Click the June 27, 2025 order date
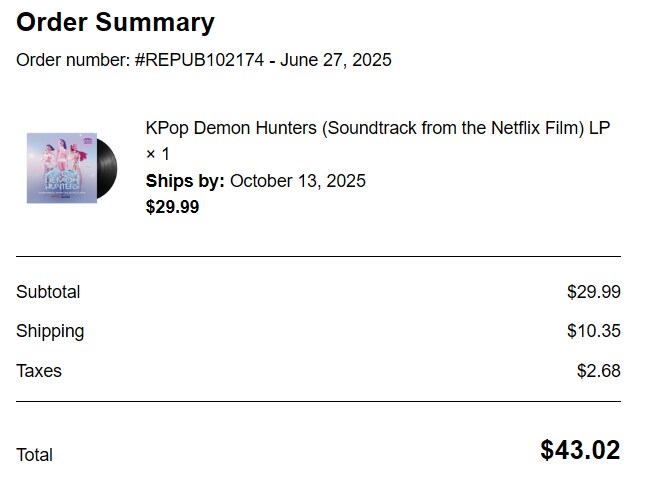The height and width of the screenshot is (501, 645). point(336,60)
